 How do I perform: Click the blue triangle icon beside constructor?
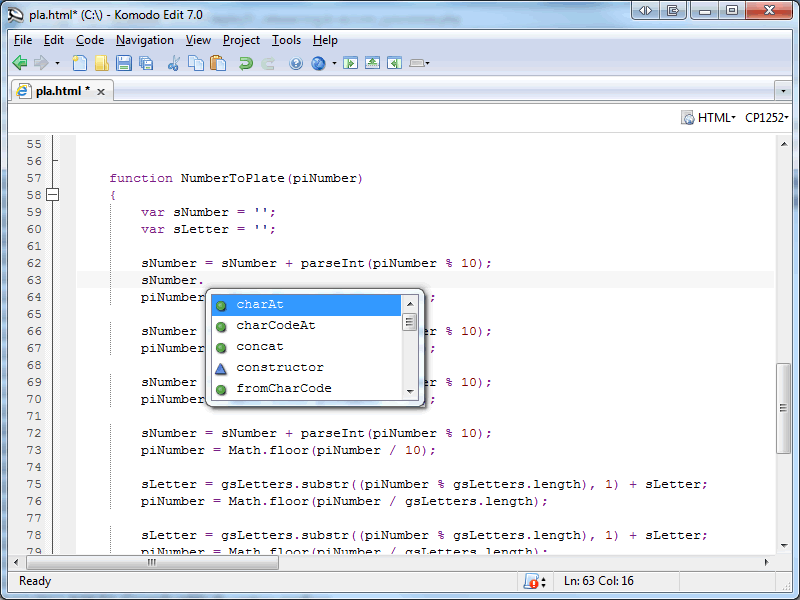click(221, 368)
